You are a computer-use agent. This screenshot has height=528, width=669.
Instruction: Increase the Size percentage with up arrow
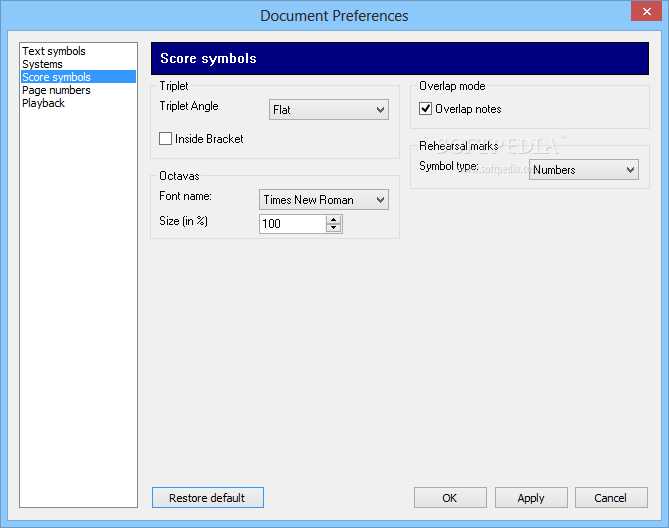pos(334,219)
